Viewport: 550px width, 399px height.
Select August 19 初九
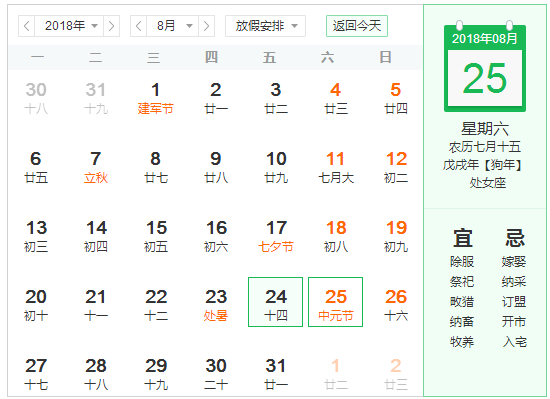click(396, 236)
